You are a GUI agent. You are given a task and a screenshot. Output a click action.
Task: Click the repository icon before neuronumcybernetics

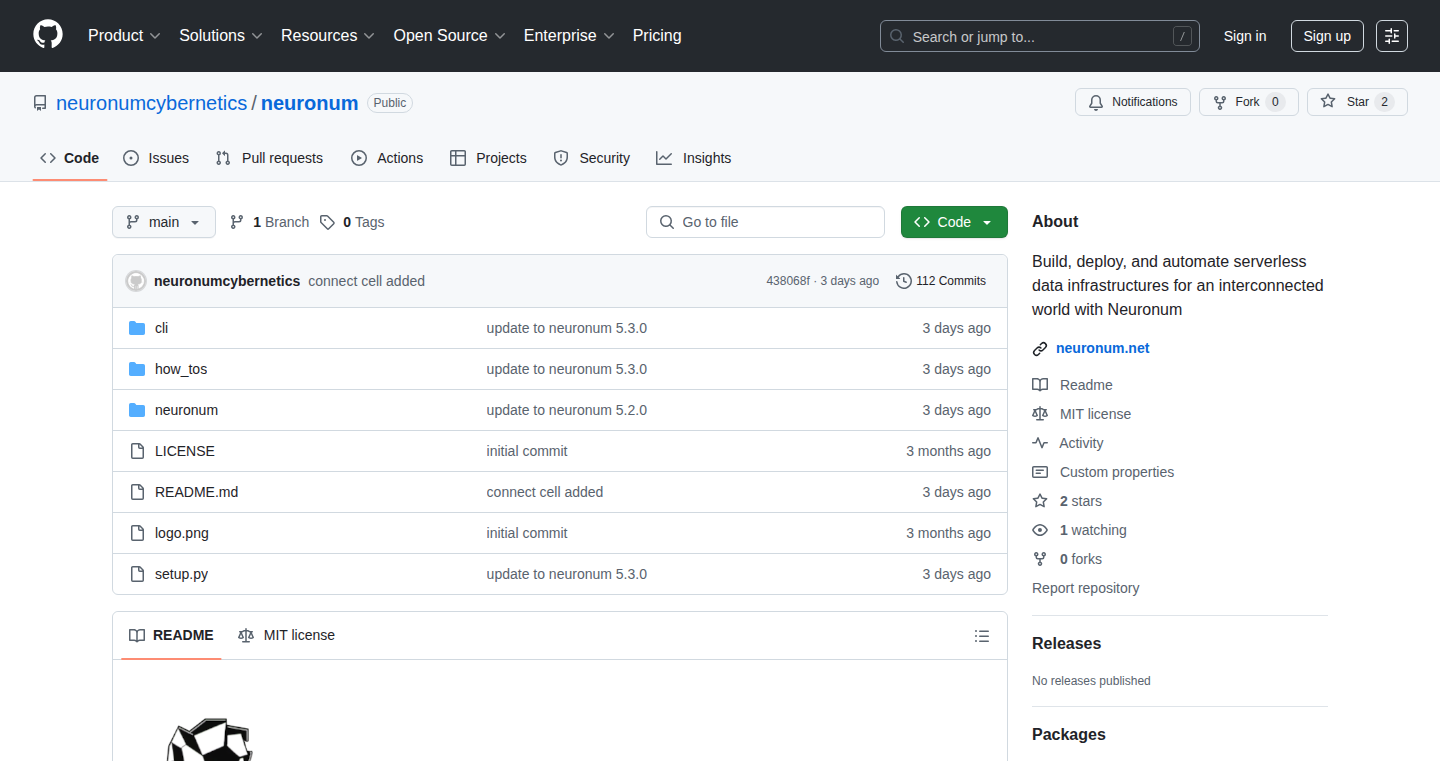tap(40, 103)
